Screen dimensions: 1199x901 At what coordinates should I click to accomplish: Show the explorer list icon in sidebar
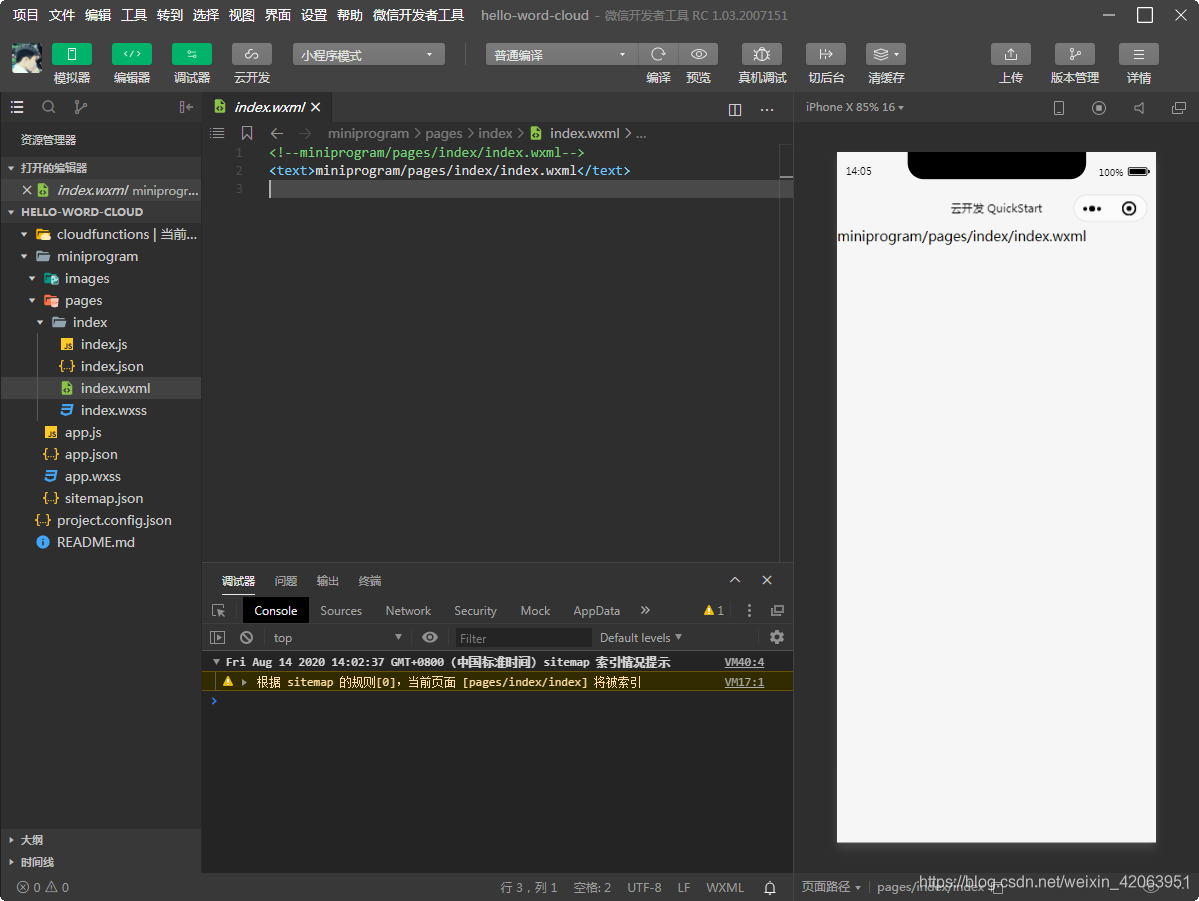(x=17, y=107)
